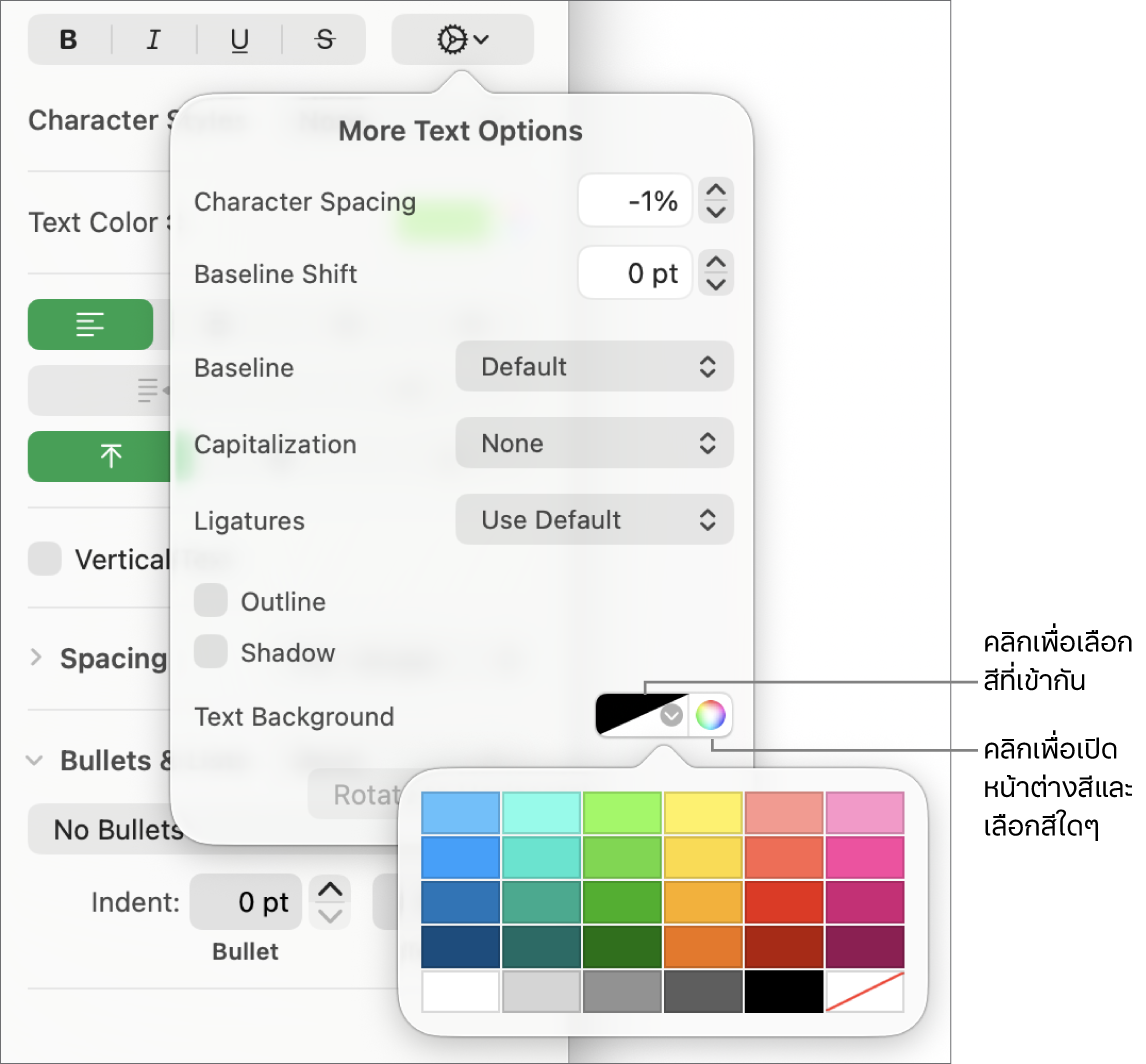Decrease Character Spacing with down arrow
This screenshot has width=1146, height=1064.
point(716,212)
